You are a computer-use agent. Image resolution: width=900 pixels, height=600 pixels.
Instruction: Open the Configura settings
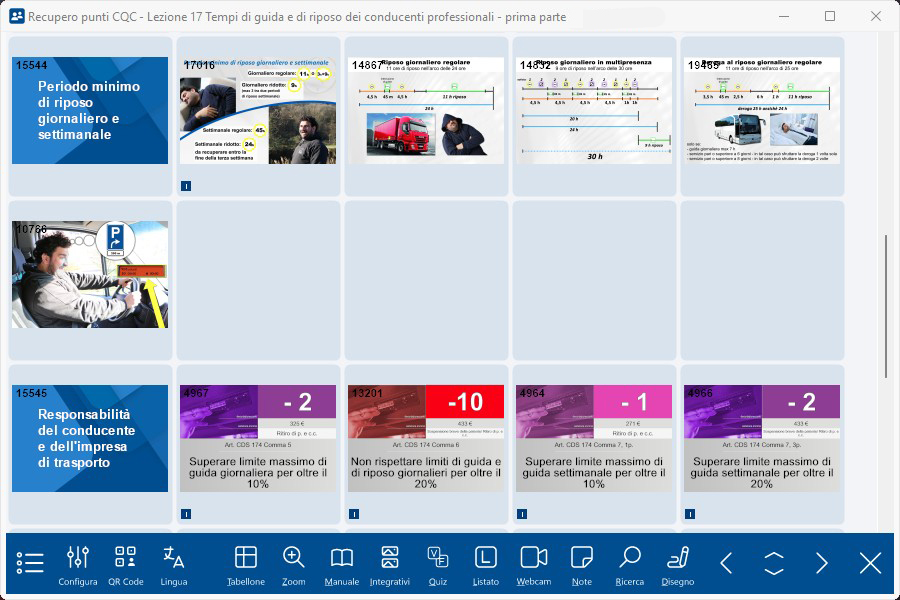click(x=77, y=566)
